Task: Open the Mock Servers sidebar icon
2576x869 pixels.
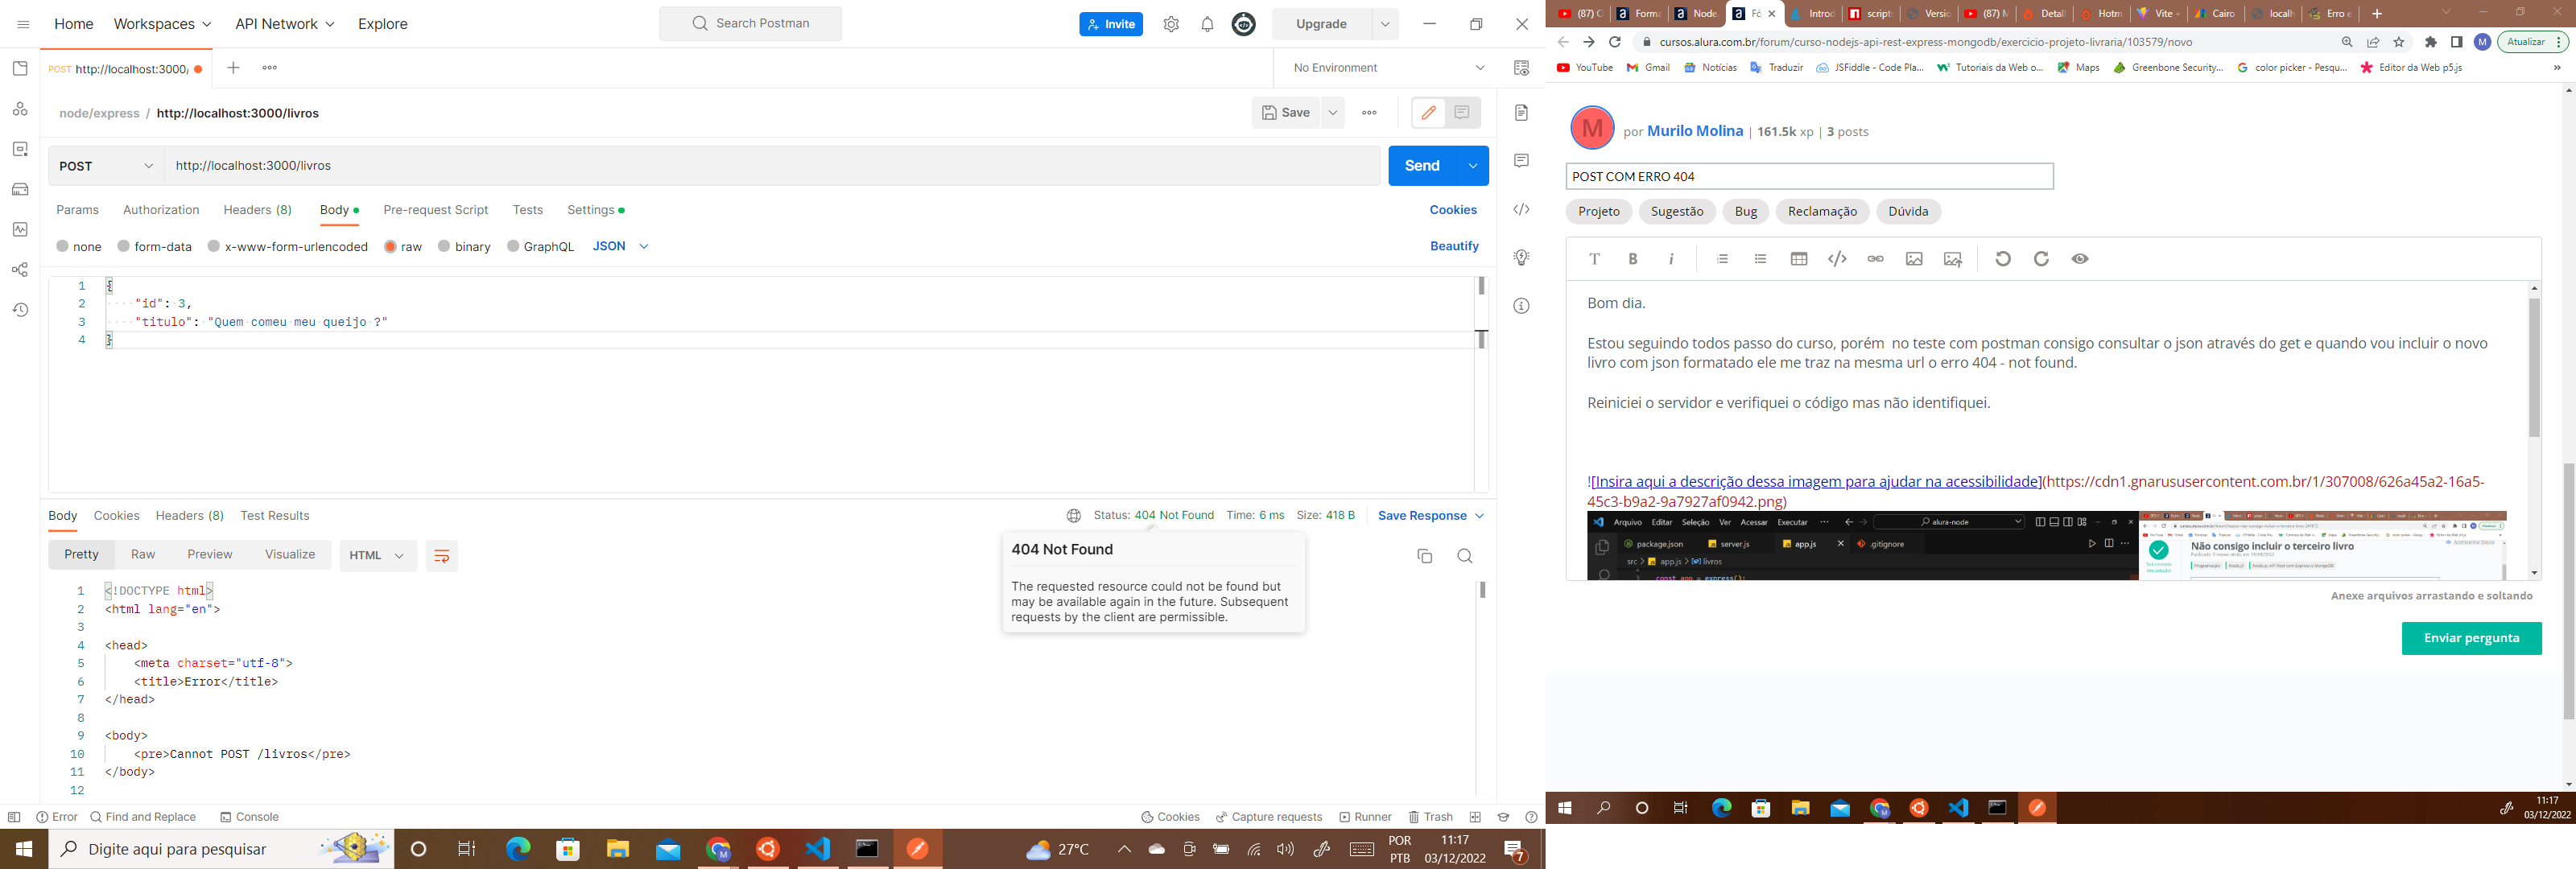Action: [20, 189]
